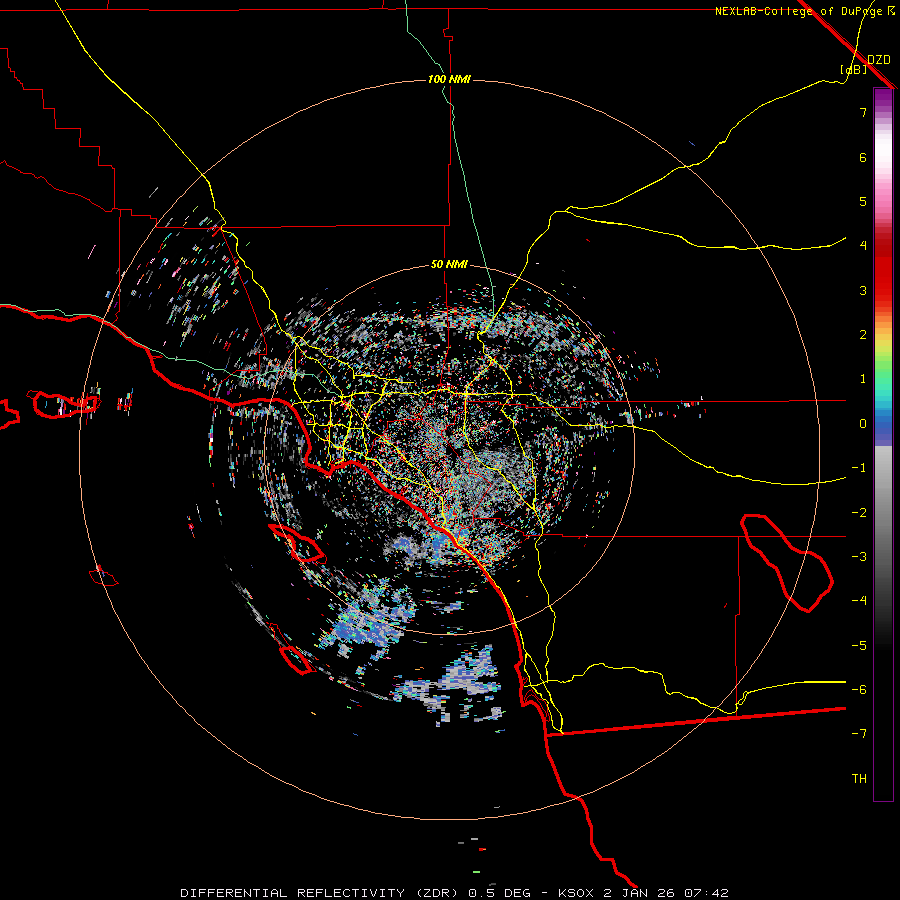
Task: Click the [dB] unit label
Action: (x=854, y=69)
